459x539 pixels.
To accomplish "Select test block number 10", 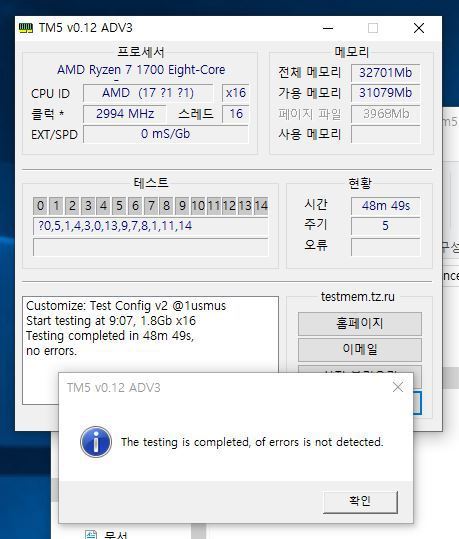I will 198,206.
